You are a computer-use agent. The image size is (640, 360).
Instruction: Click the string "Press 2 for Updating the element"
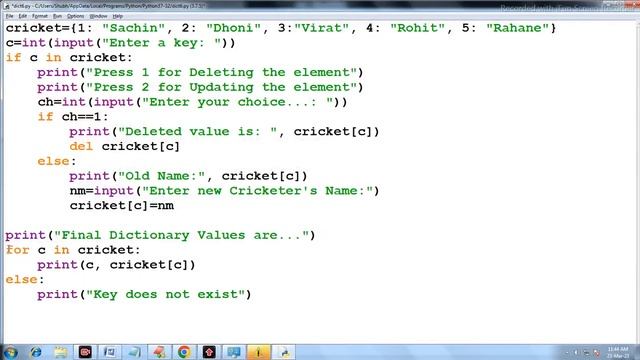(222, 87)
